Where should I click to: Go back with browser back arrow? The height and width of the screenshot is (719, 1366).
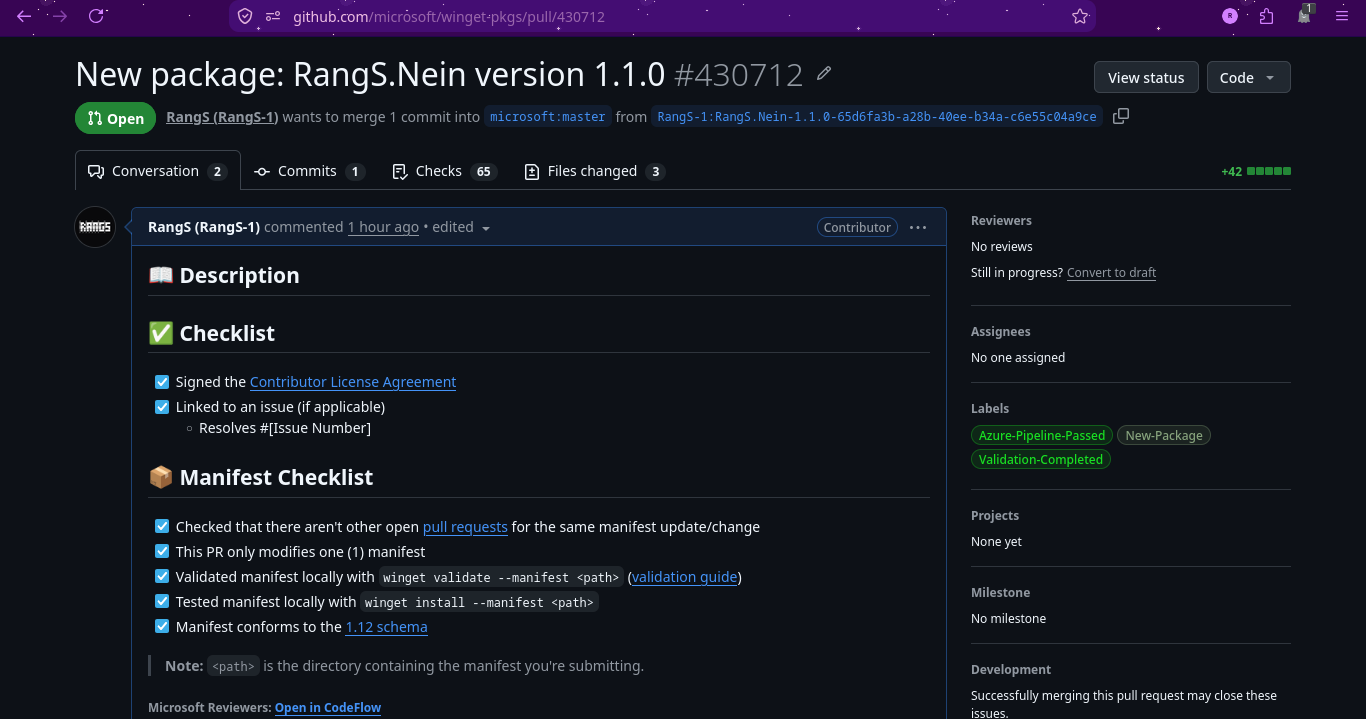coord(24,16)
